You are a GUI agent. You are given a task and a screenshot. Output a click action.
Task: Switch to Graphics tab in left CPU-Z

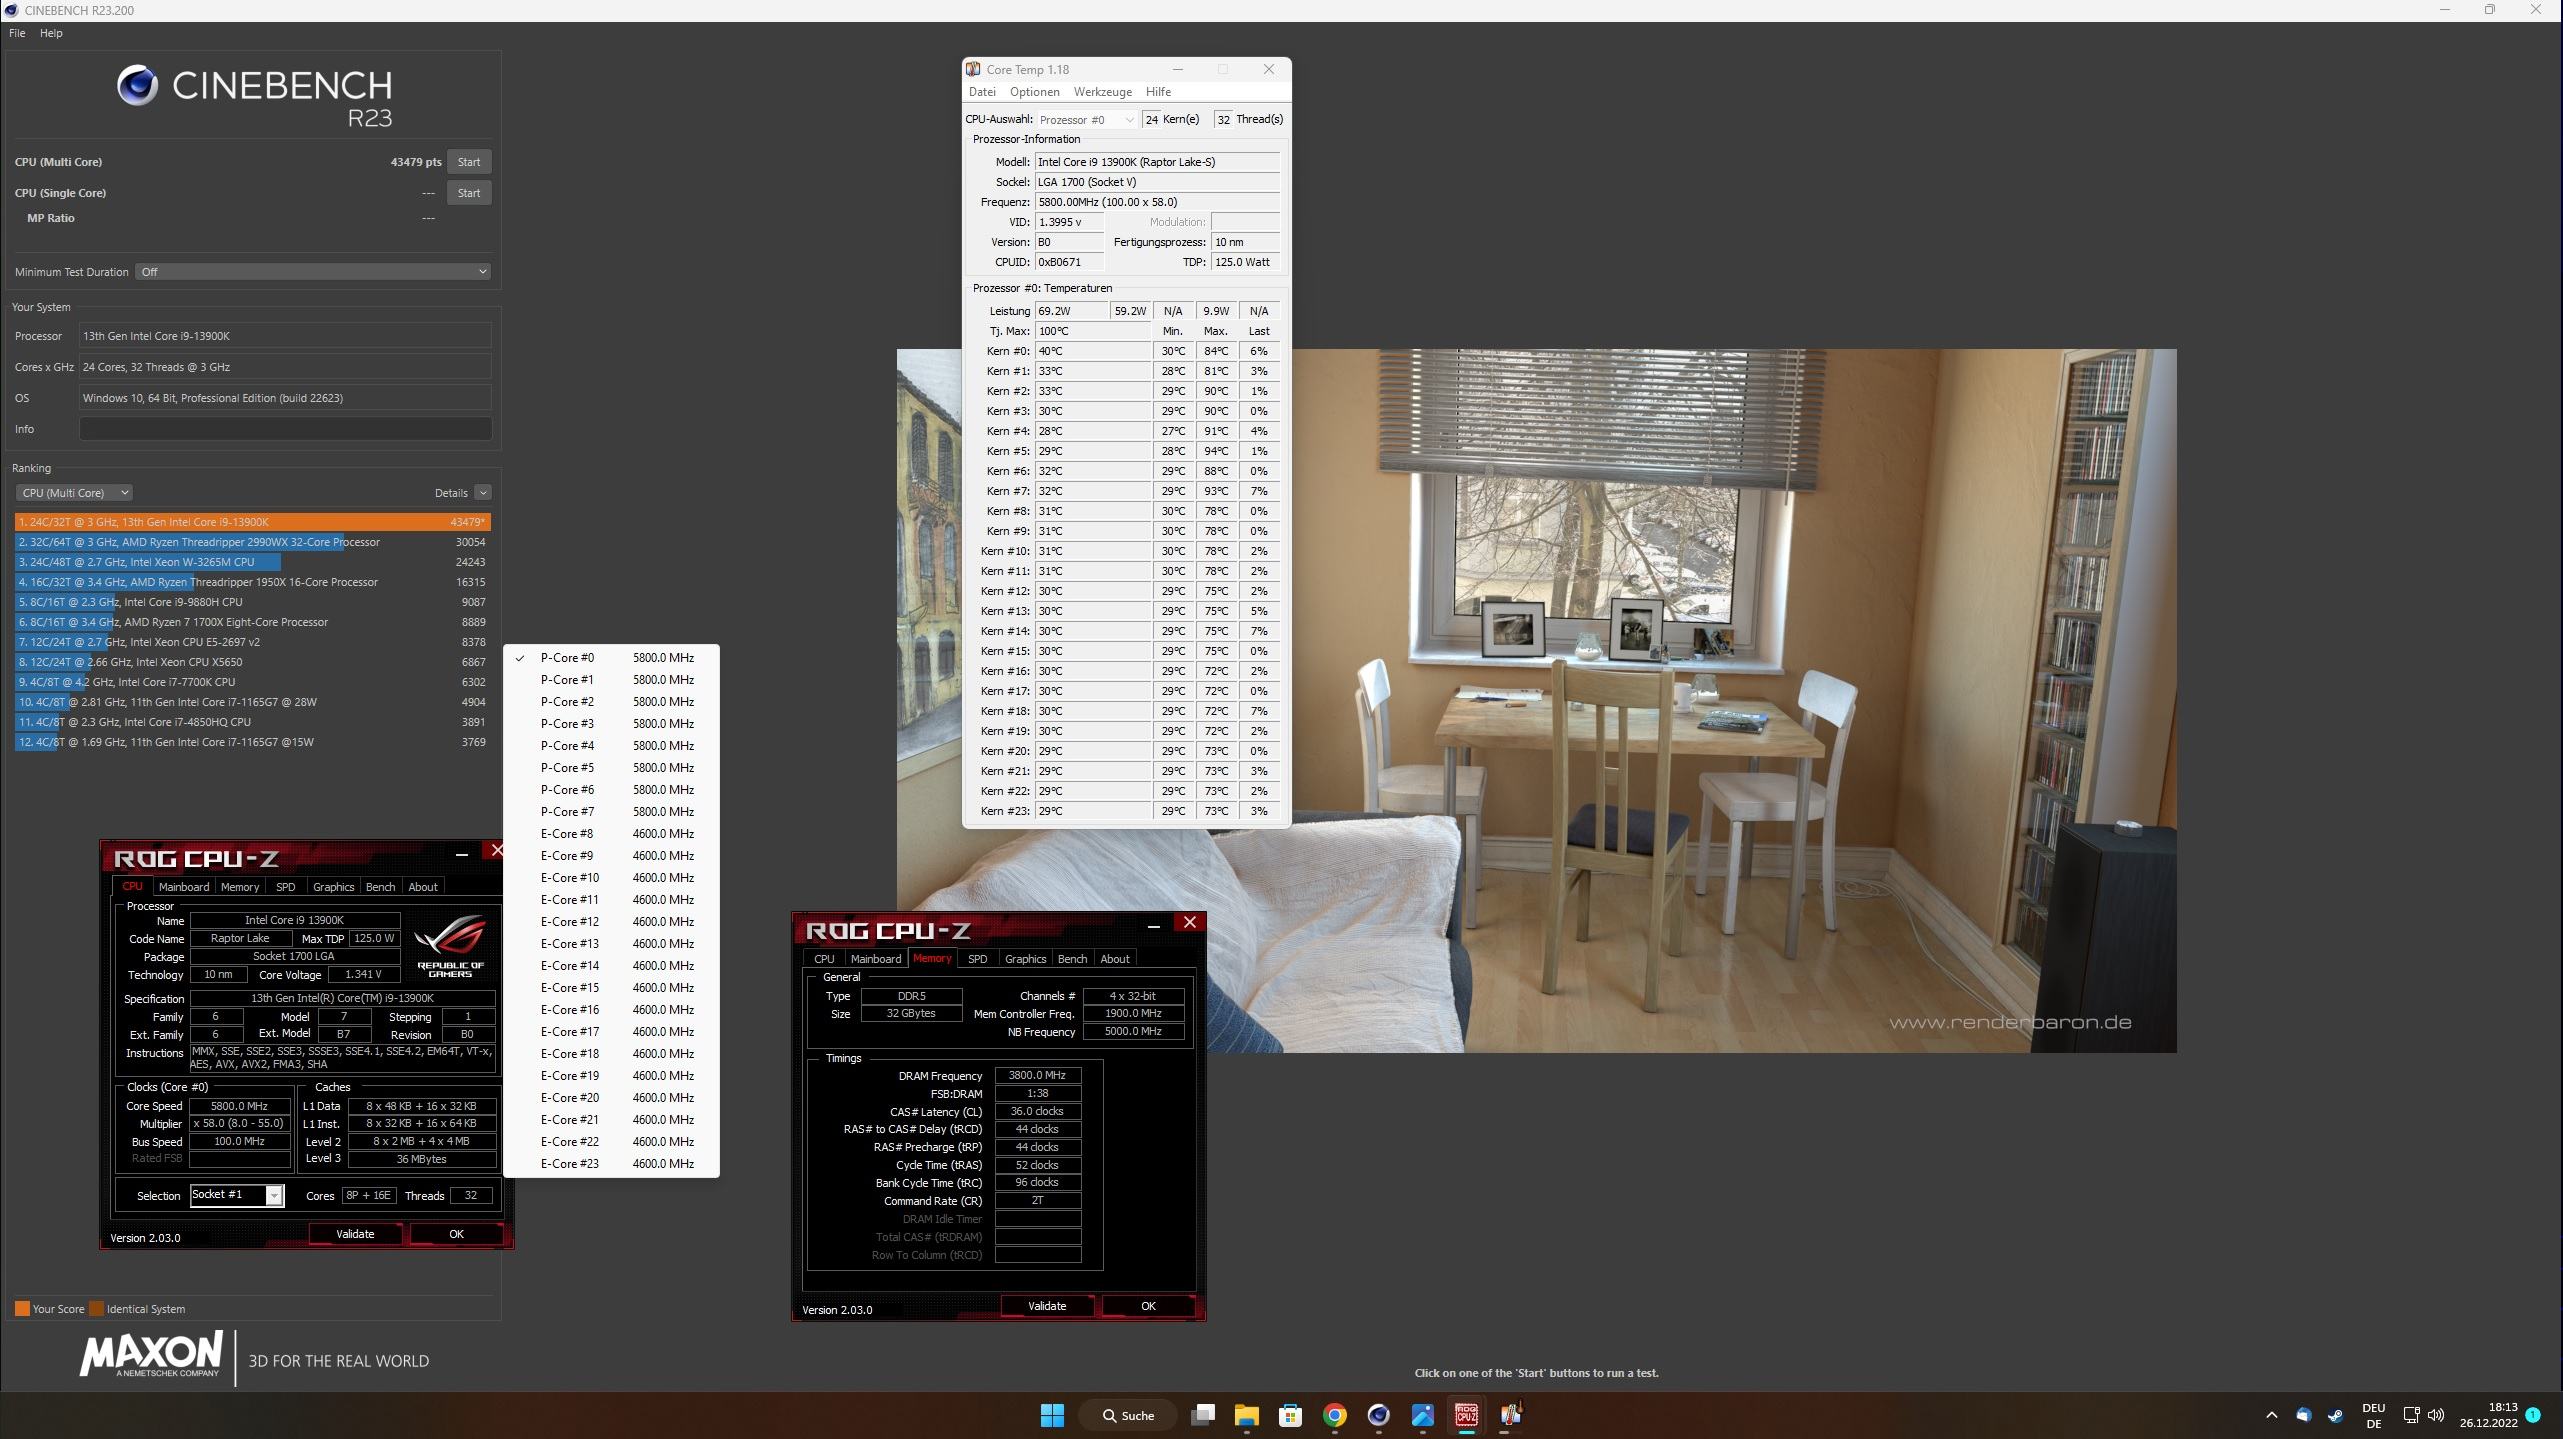pyautogui.click(x=333, y=887)
